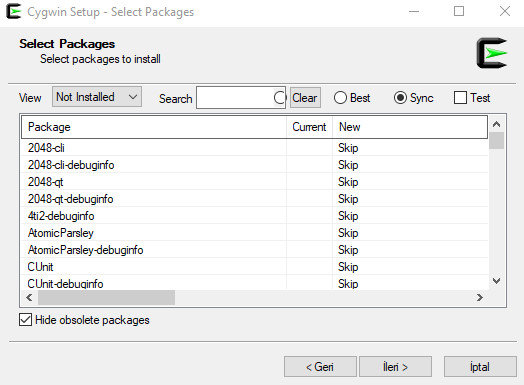Open the View dropdown showing Not Installed
This screenshot has height=385, width=524.
pos(97,97)
